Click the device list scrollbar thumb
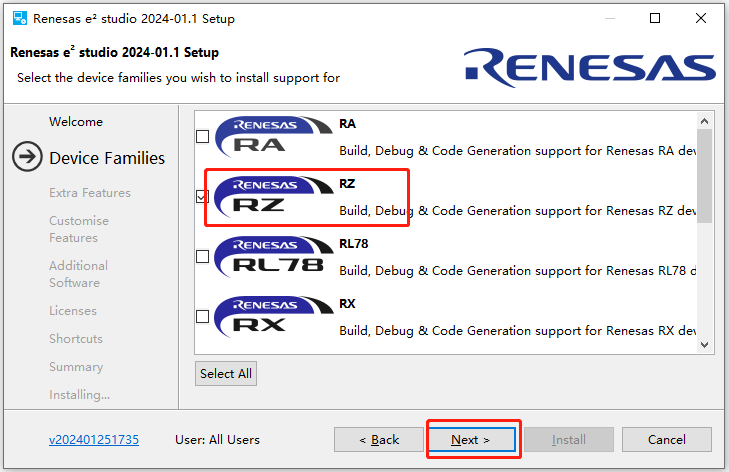 (x=704, y=175)
